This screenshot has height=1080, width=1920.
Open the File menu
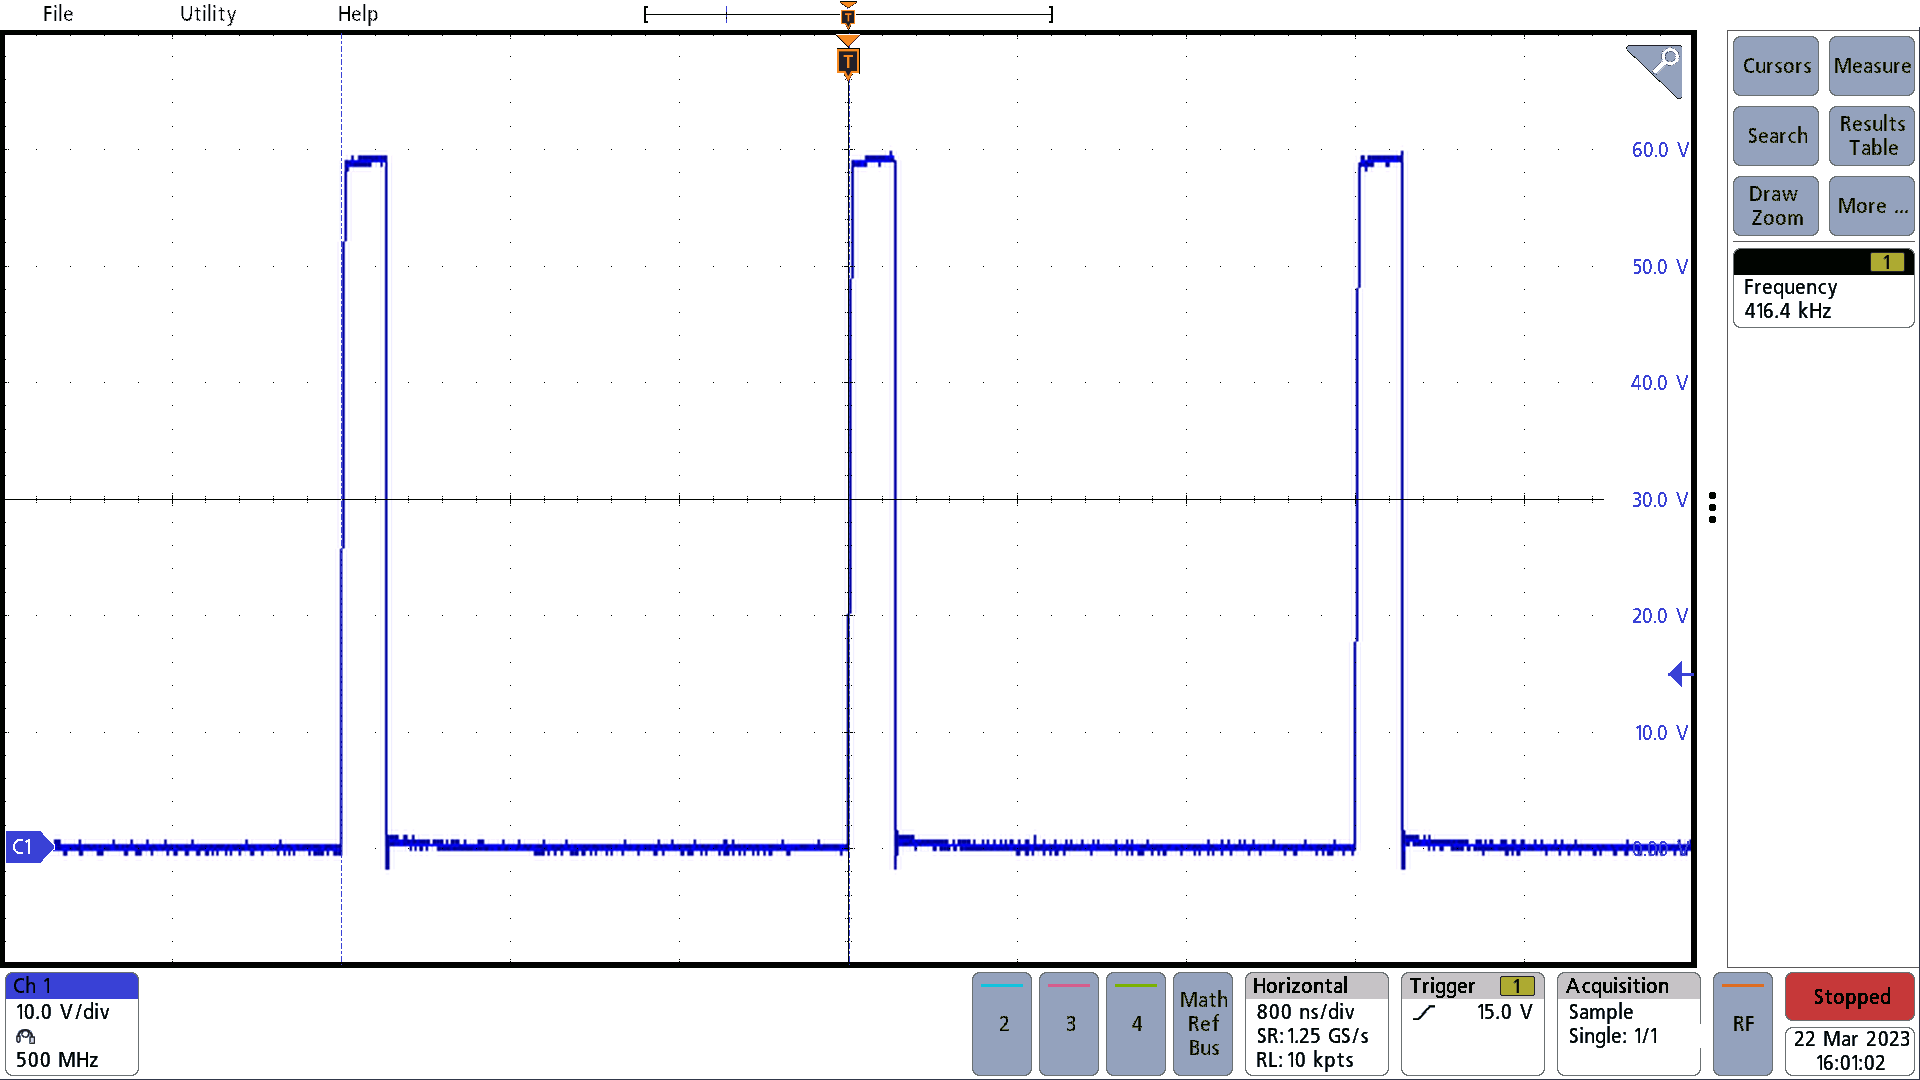point(58,14)
